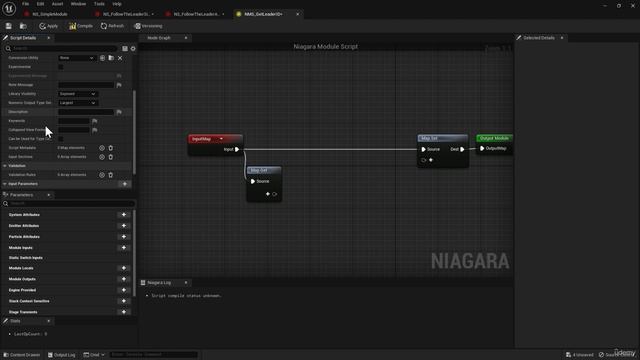Open the InputMap node dropdown arrow
The image size is (640, 360).
click(x=221, y=139)
